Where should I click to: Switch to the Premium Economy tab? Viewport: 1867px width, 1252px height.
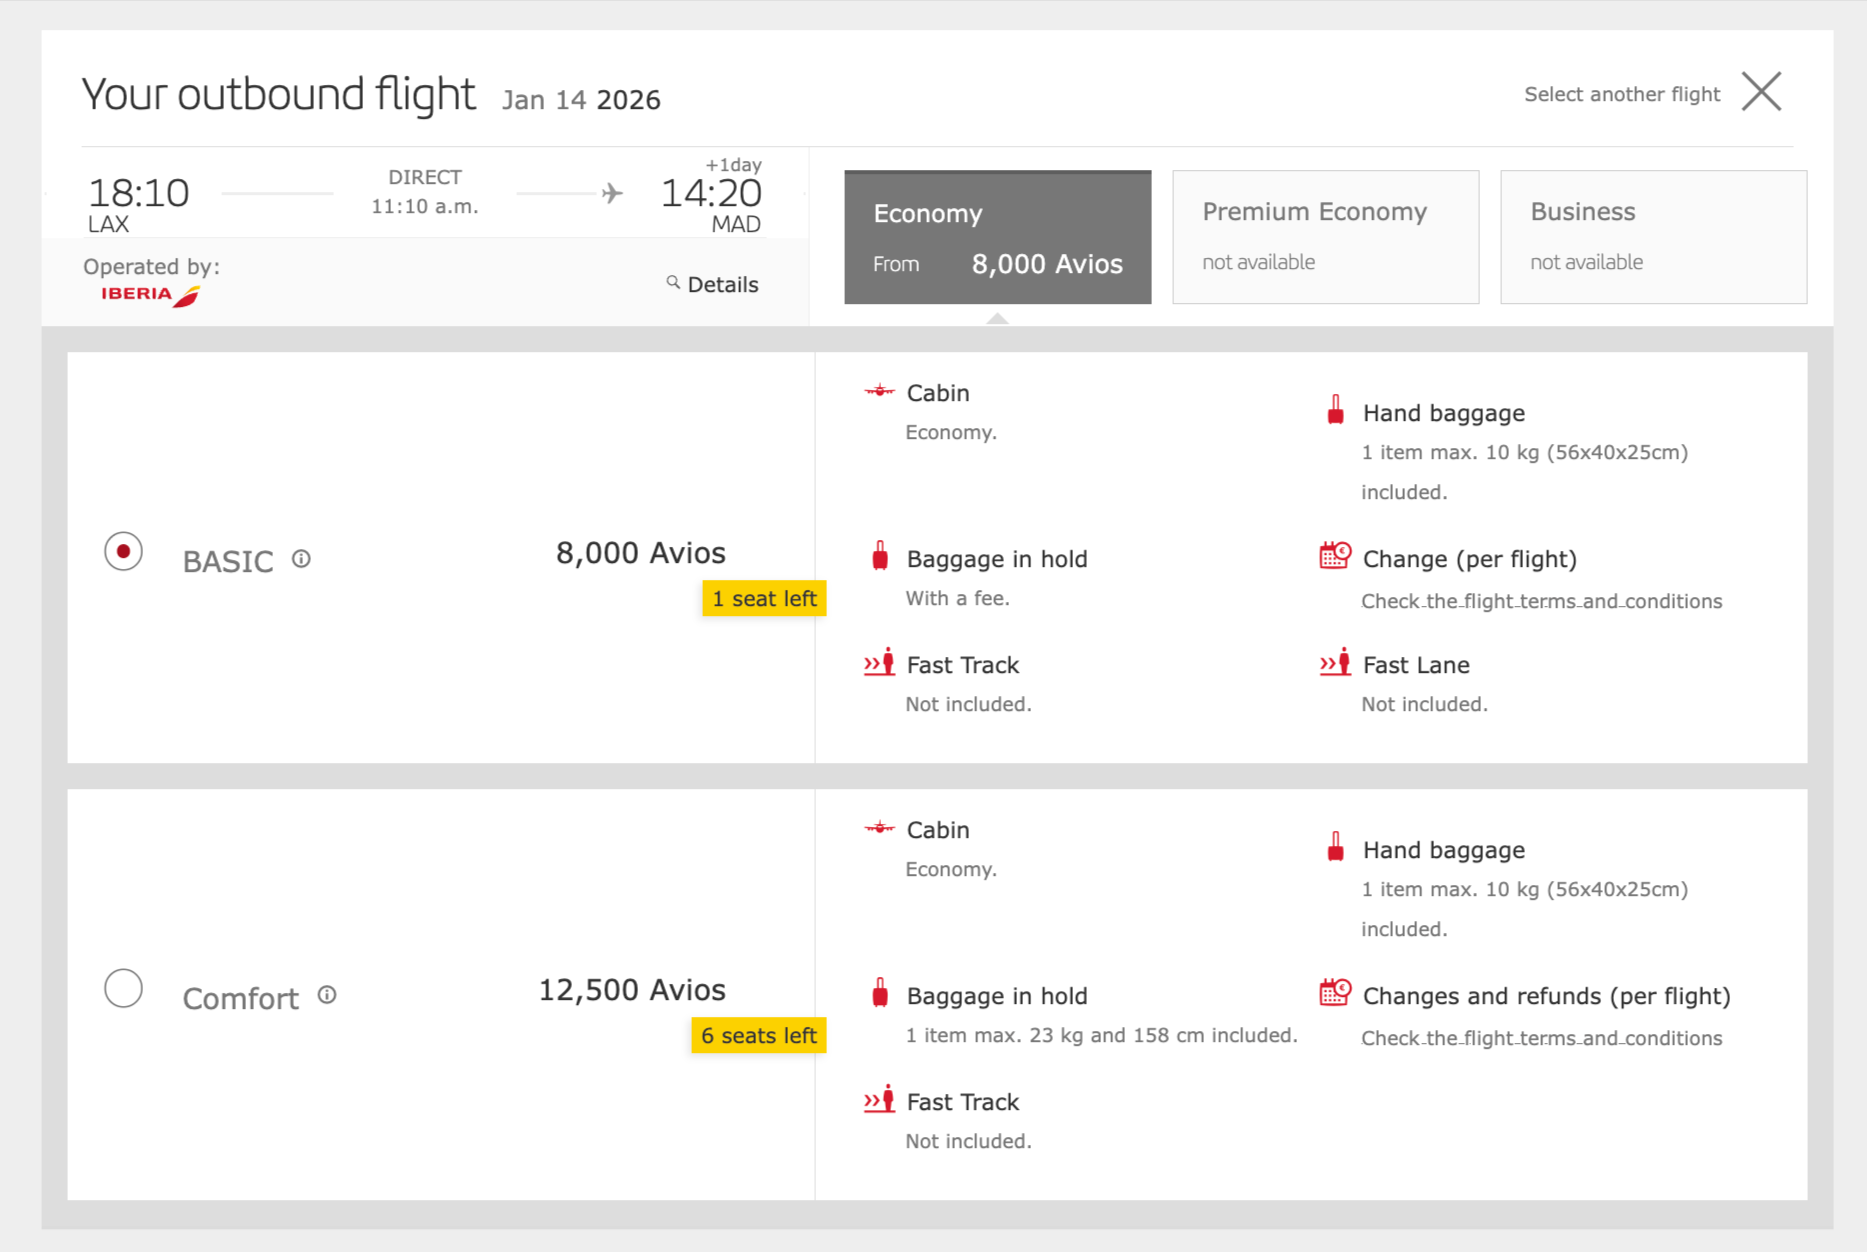pos(1324,236)
